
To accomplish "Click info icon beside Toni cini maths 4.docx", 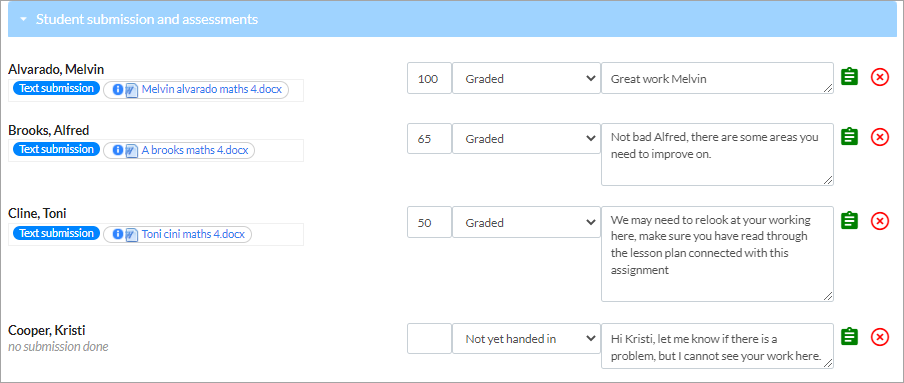I will click(117, 234).
